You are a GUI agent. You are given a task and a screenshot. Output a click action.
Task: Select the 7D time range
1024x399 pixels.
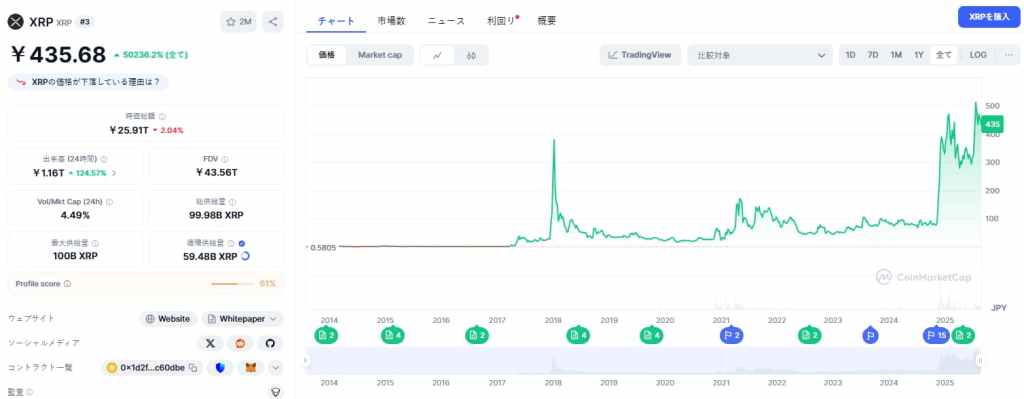[872, 56]
